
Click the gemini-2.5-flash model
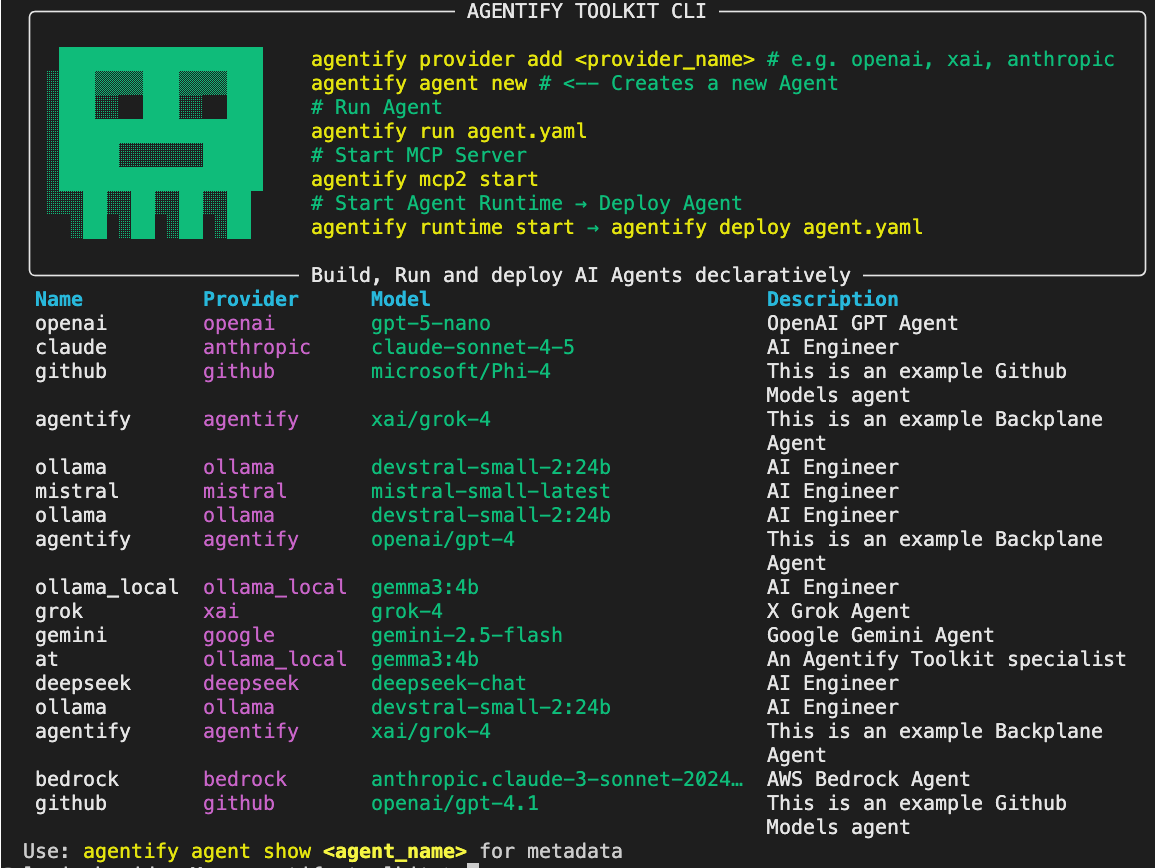[467, 635]
